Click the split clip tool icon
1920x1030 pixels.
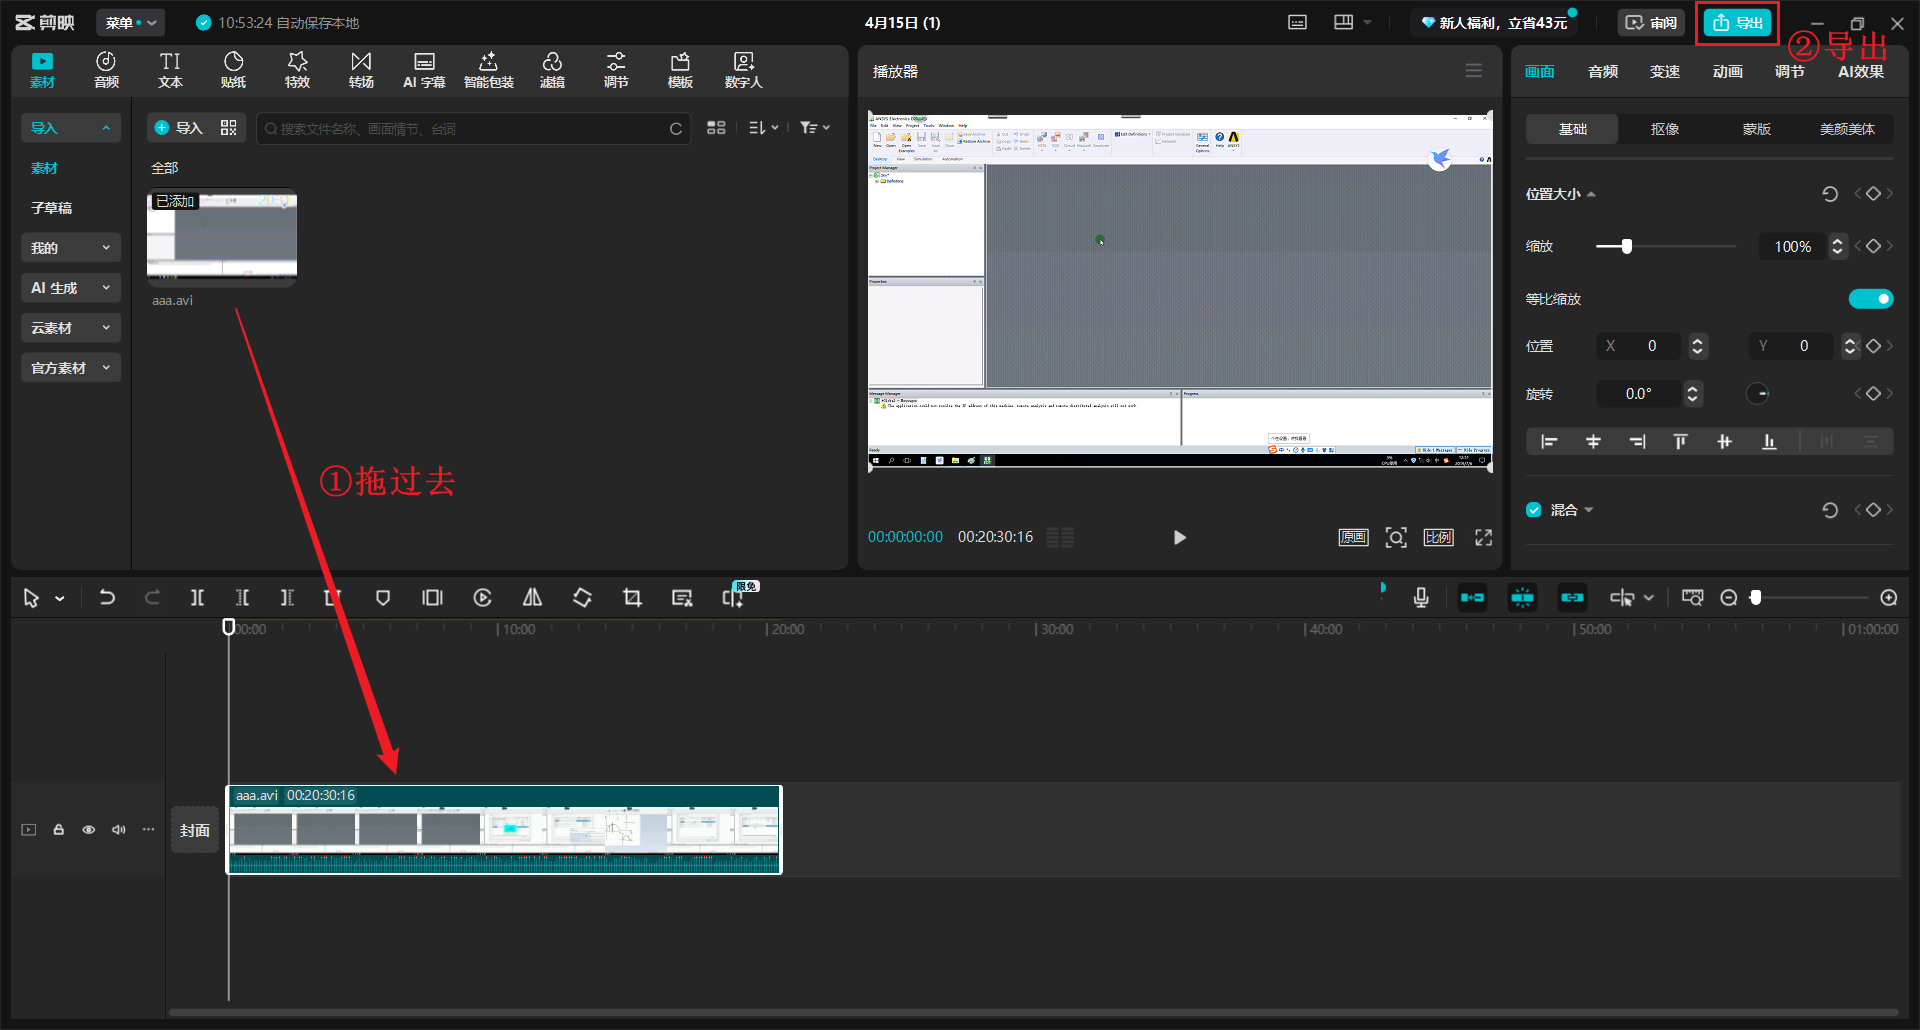click(x=197, y=597)
